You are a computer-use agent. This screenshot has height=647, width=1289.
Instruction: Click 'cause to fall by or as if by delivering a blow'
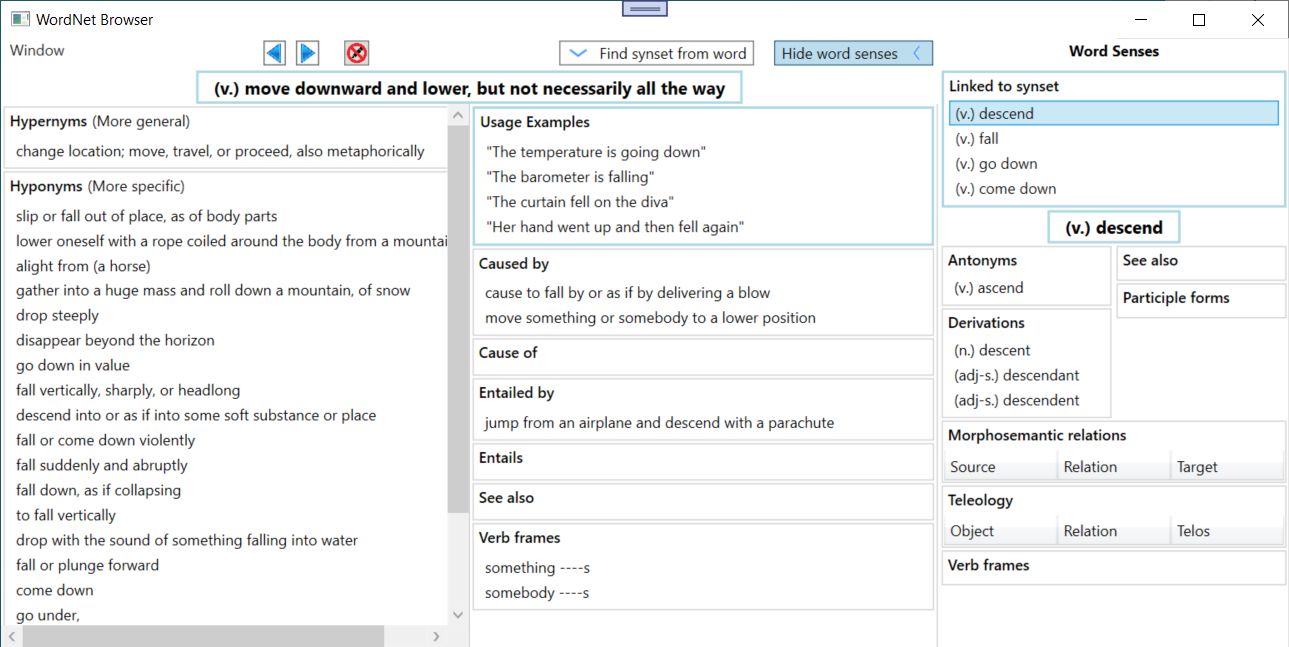[627, 293]
